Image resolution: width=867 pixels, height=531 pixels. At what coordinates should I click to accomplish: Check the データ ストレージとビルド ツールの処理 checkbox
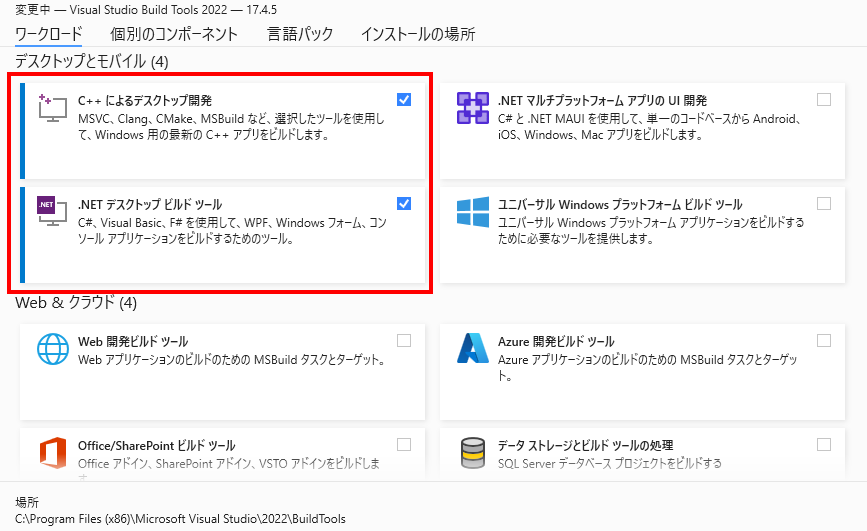tap(824, 445)
